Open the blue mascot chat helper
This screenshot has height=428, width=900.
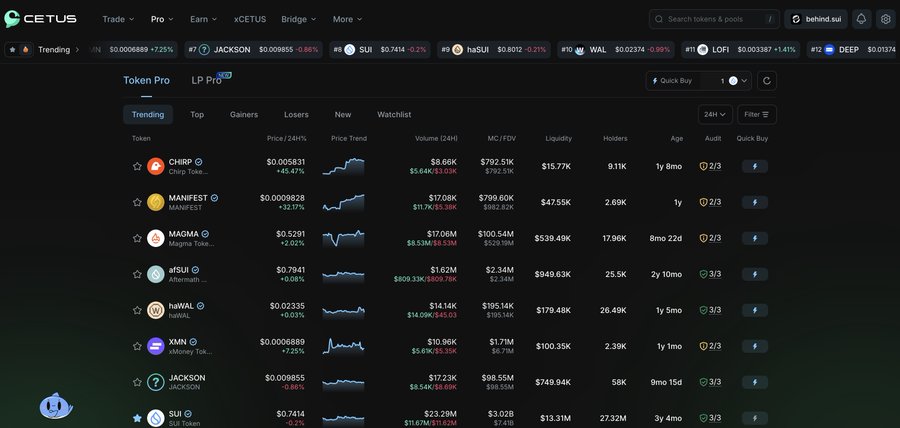(56, 406)
